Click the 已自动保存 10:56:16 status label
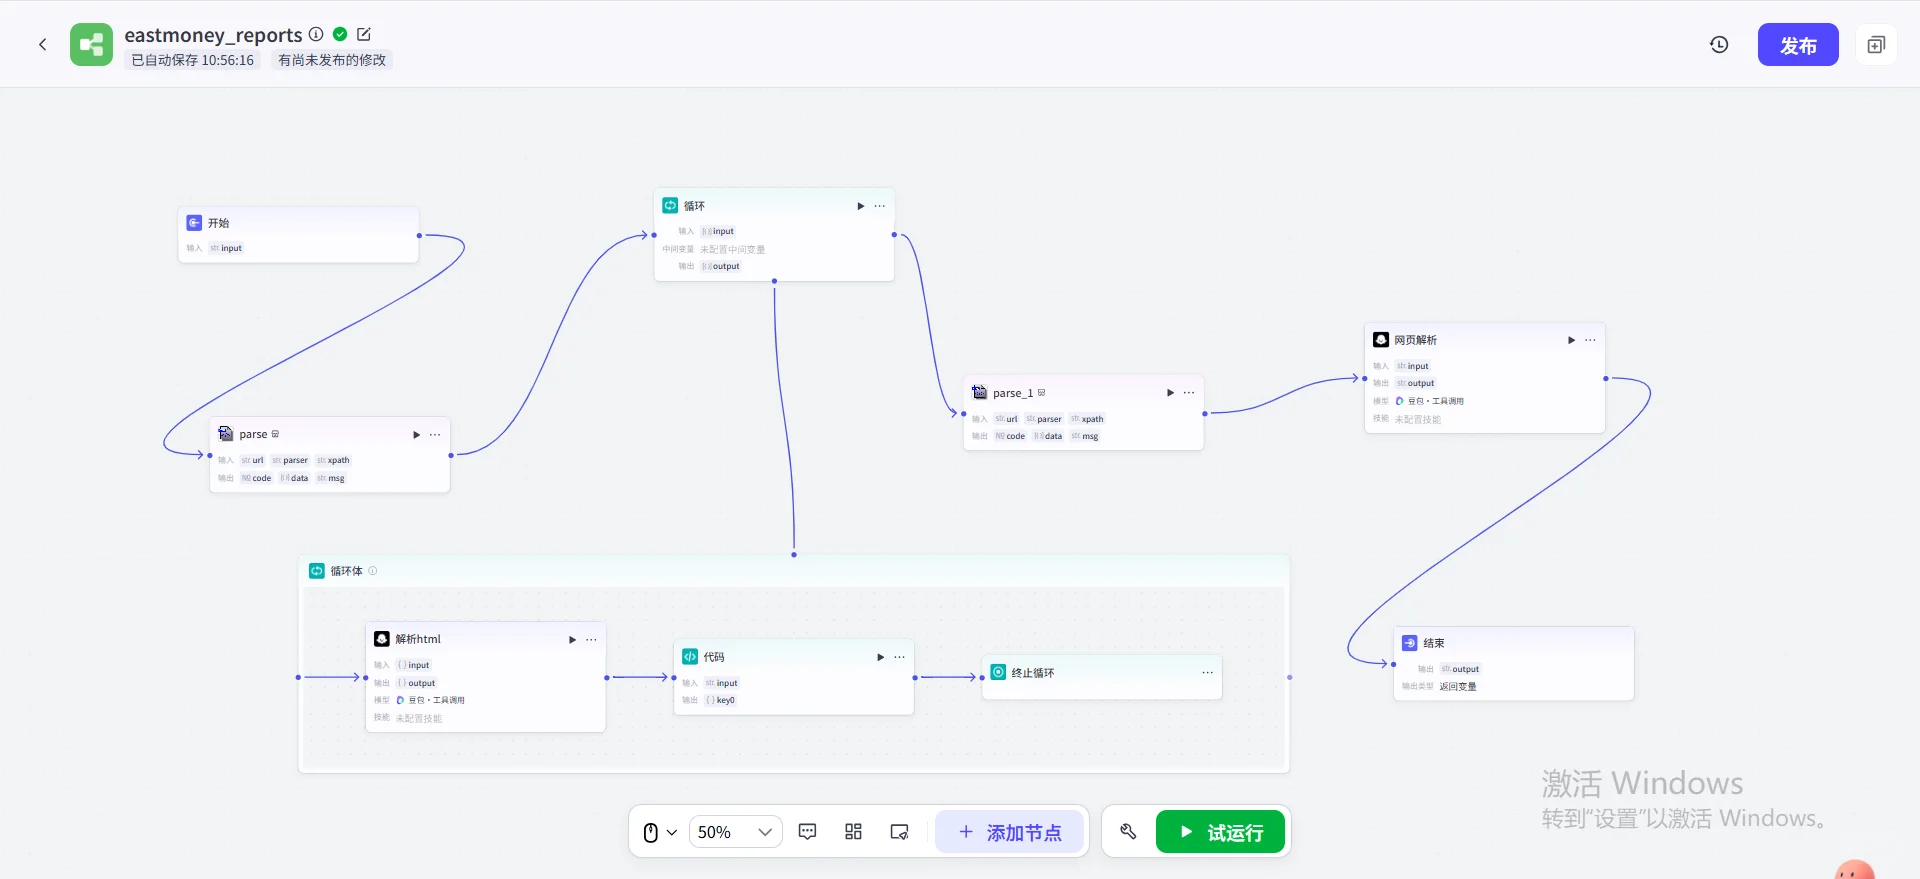Viewport: 1920px width, 879px height. [x=193, y=60]
